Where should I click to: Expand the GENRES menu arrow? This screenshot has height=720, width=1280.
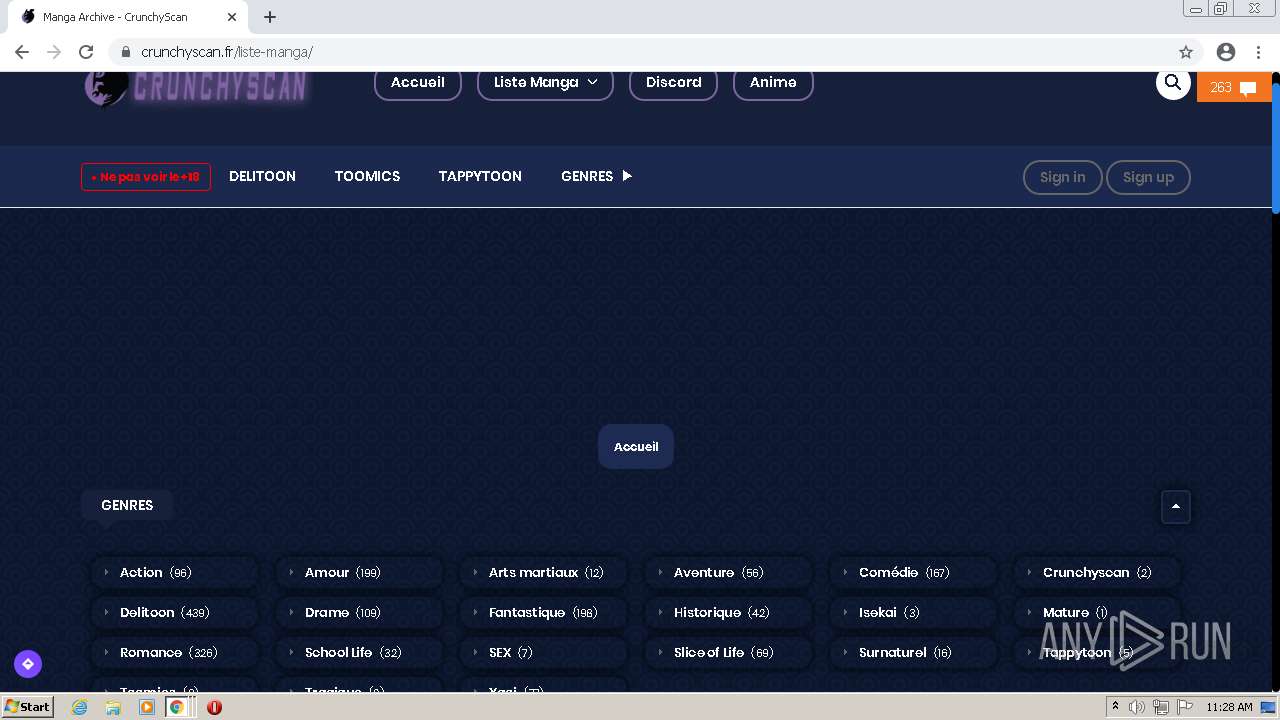coord(627,176)
